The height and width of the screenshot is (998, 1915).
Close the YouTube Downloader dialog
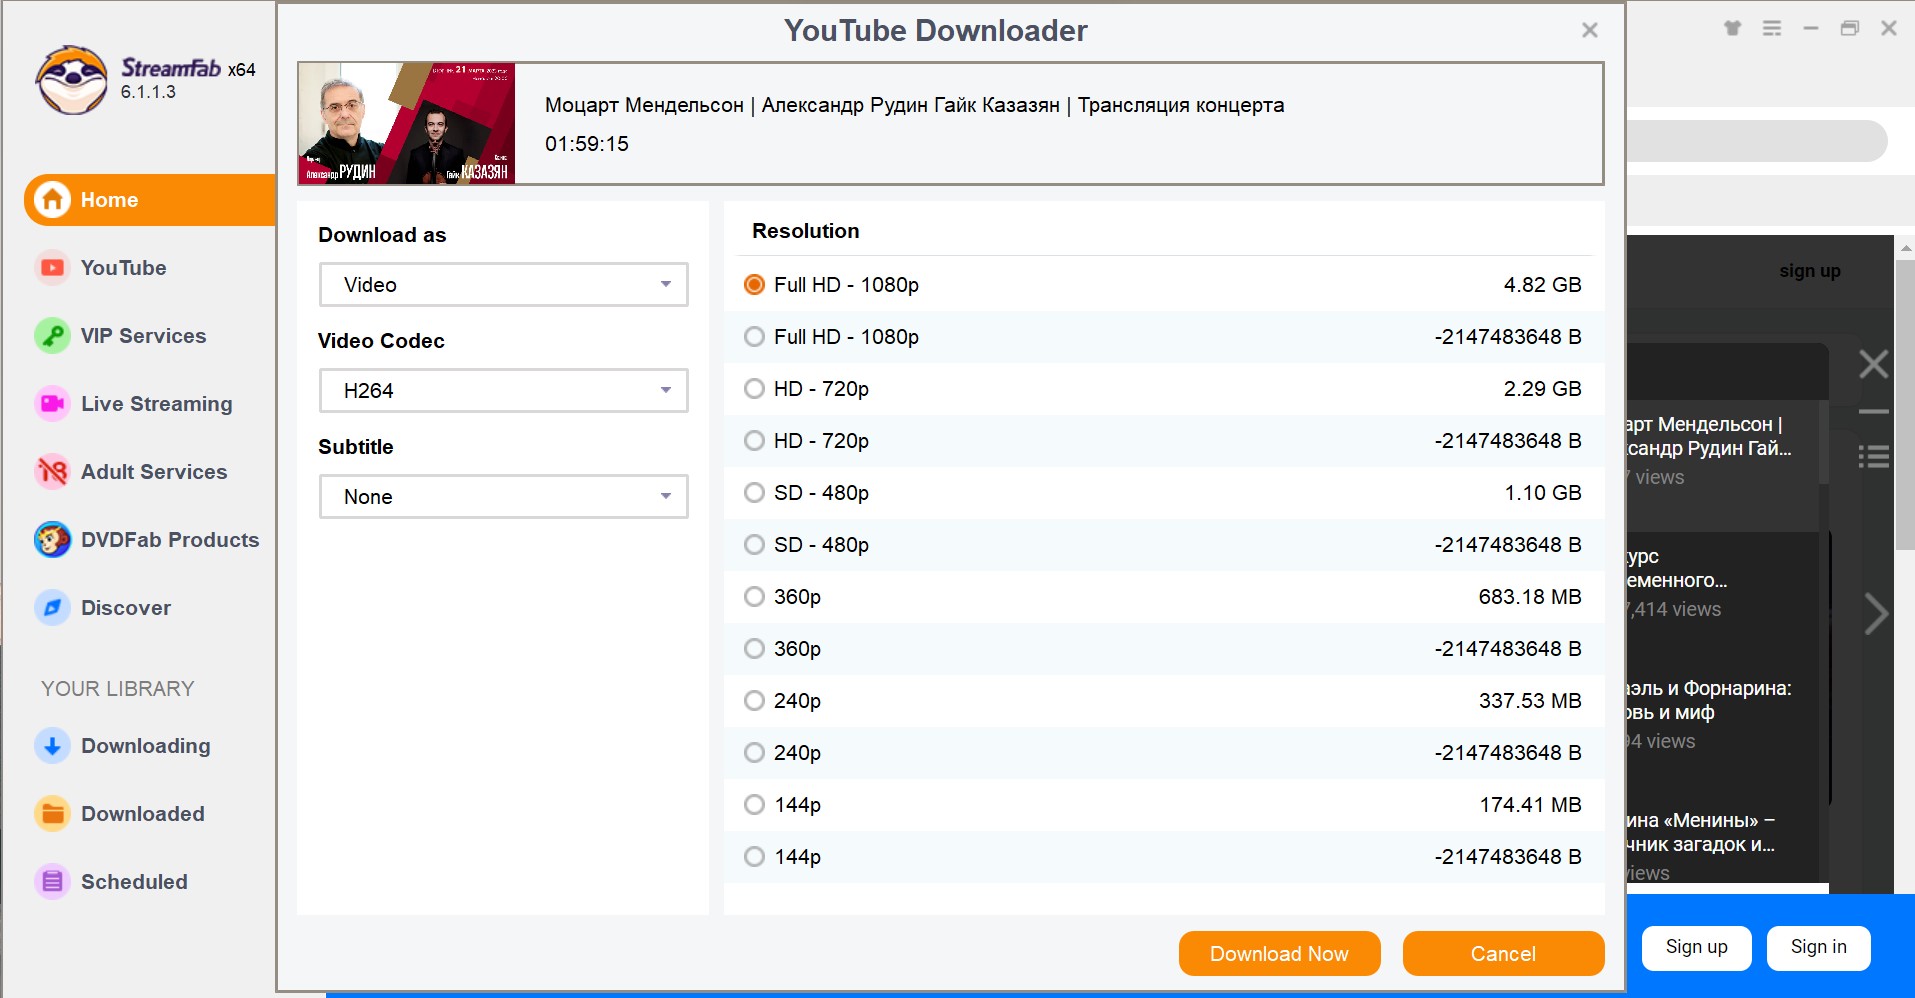point(1589,31)
